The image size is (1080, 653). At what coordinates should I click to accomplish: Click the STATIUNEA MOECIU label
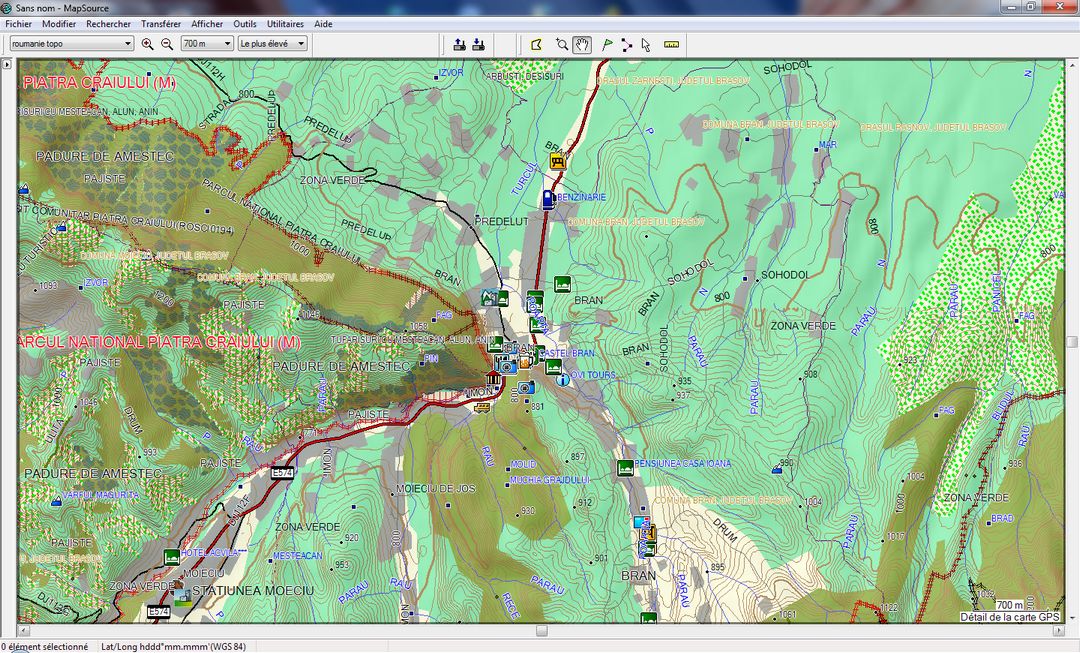[x=253, y=591]
